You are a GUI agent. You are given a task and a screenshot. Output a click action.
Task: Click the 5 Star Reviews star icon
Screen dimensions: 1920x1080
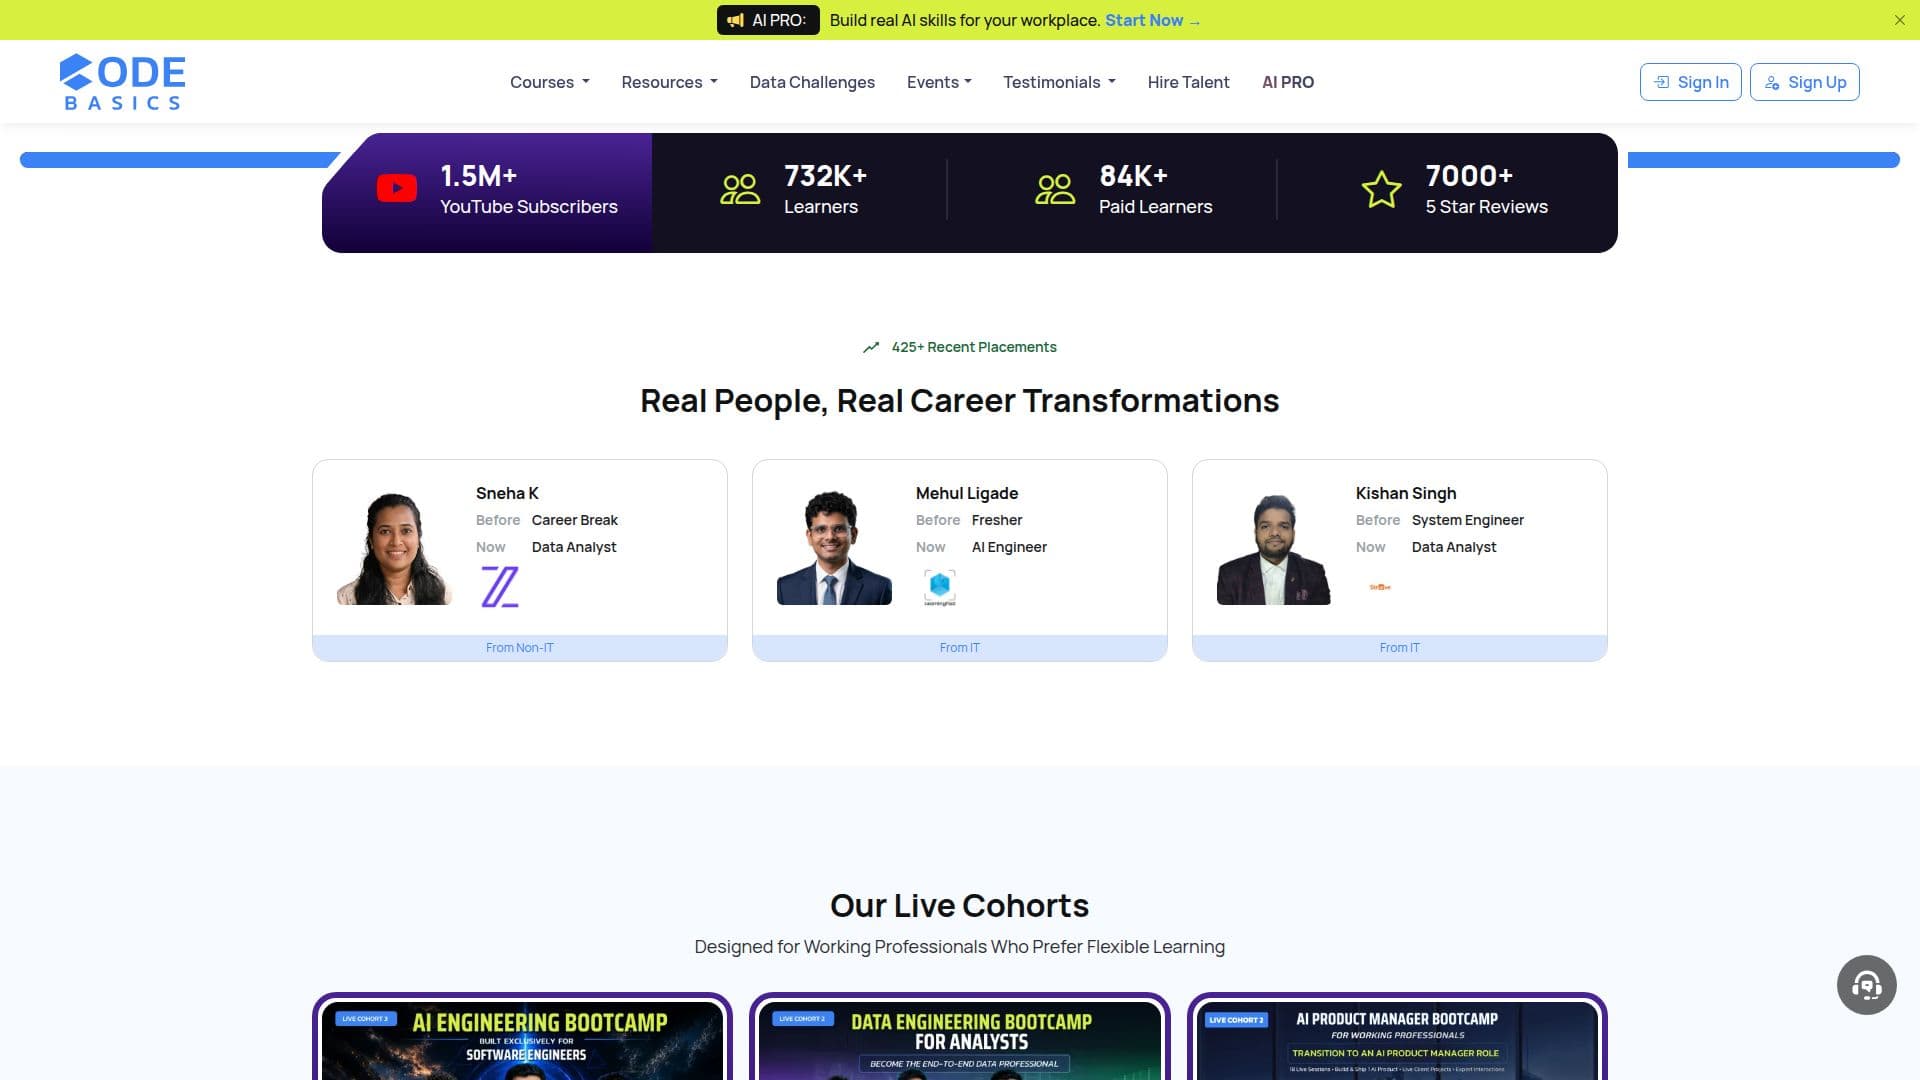1381,189
